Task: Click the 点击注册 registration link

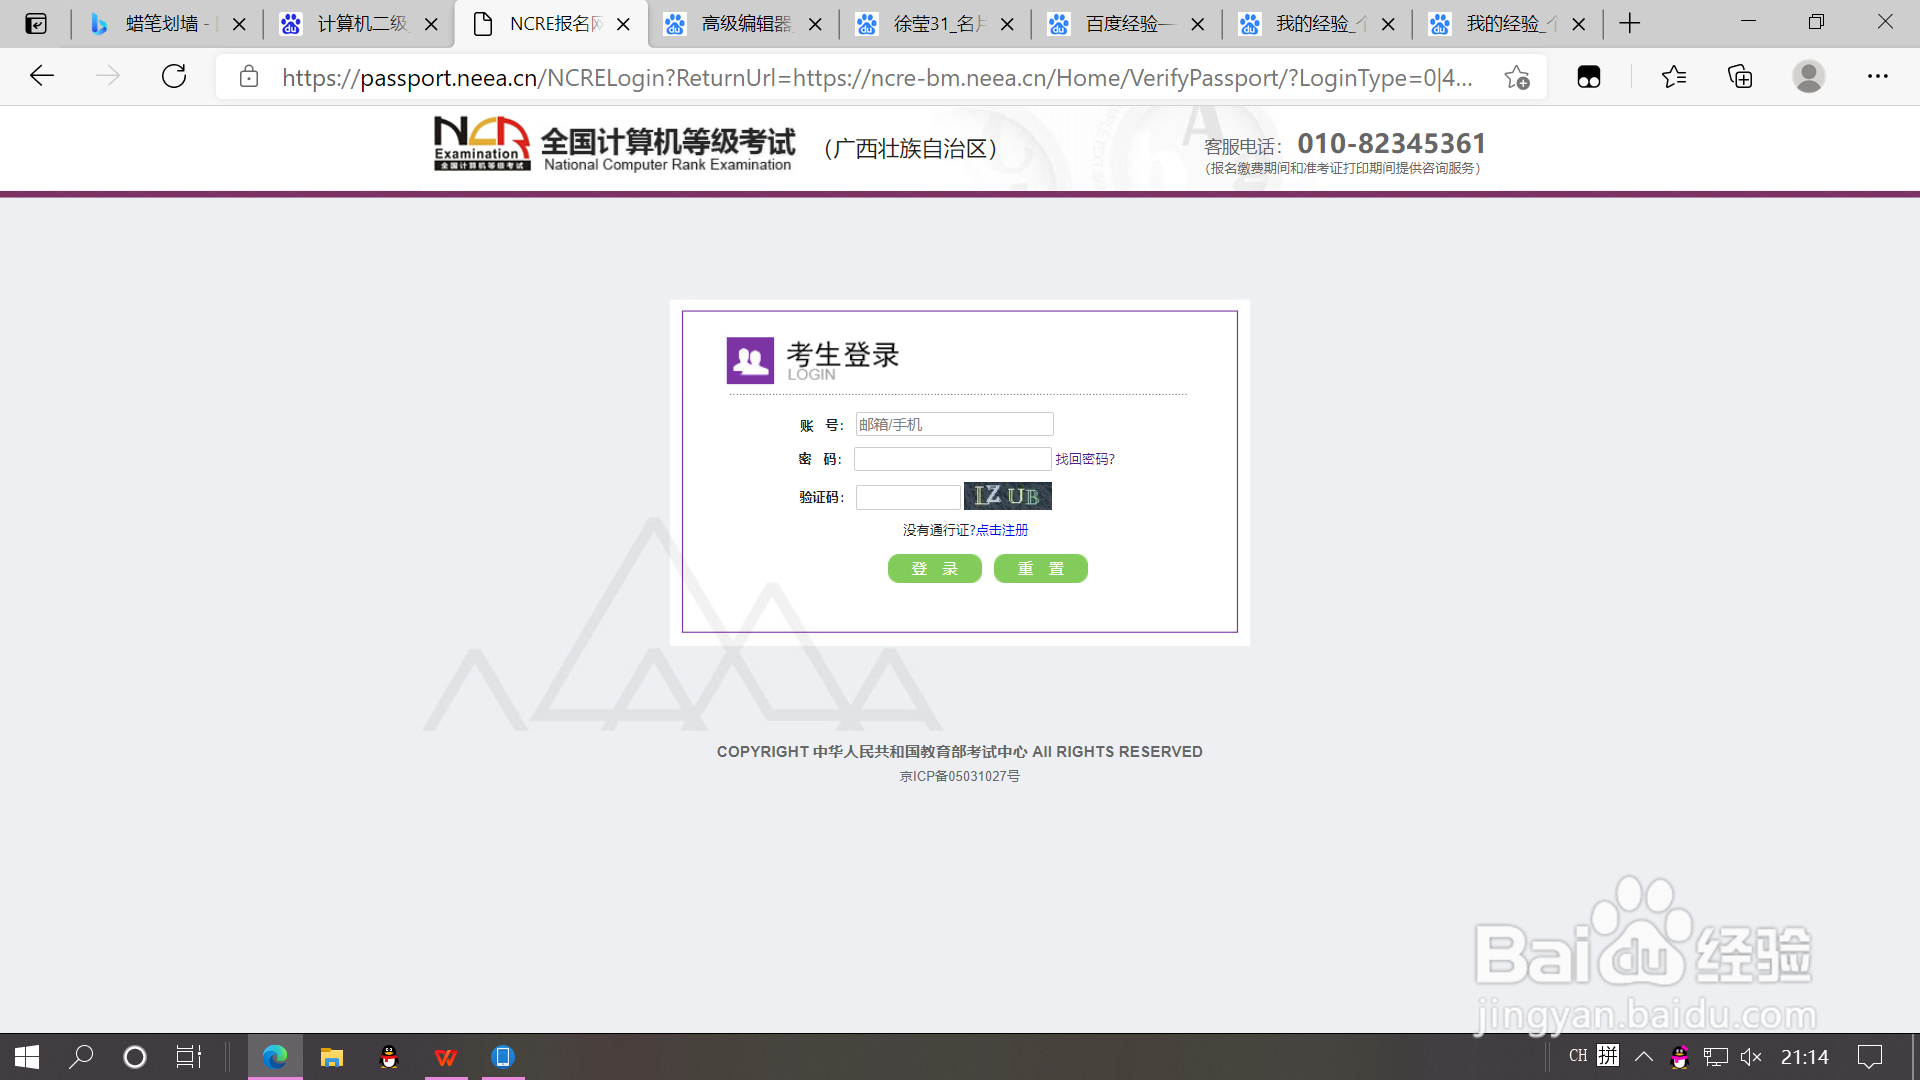Action: [x=1002, y=530]
